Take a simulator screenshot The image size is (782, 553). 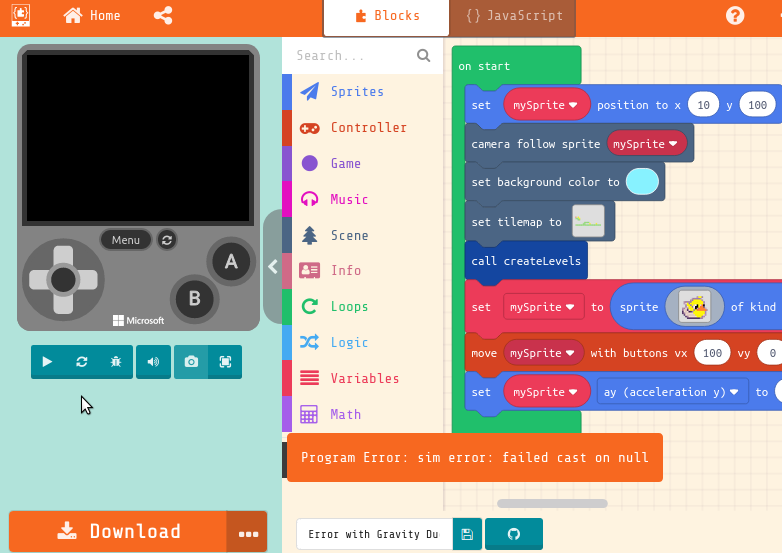point(191,362)
